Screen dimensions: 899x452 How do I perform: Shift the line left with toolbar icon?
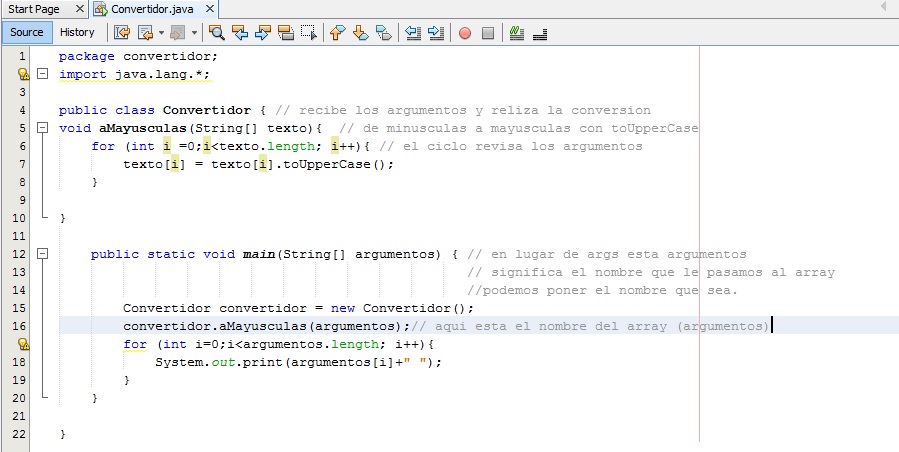(413, 32)
